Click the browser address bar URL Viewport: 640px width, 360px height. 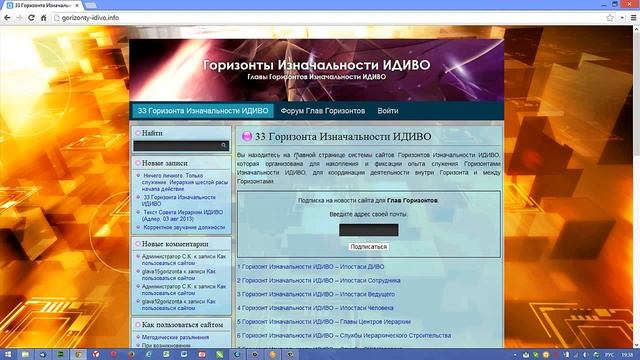pyautogui.click(x=91, y=18)
